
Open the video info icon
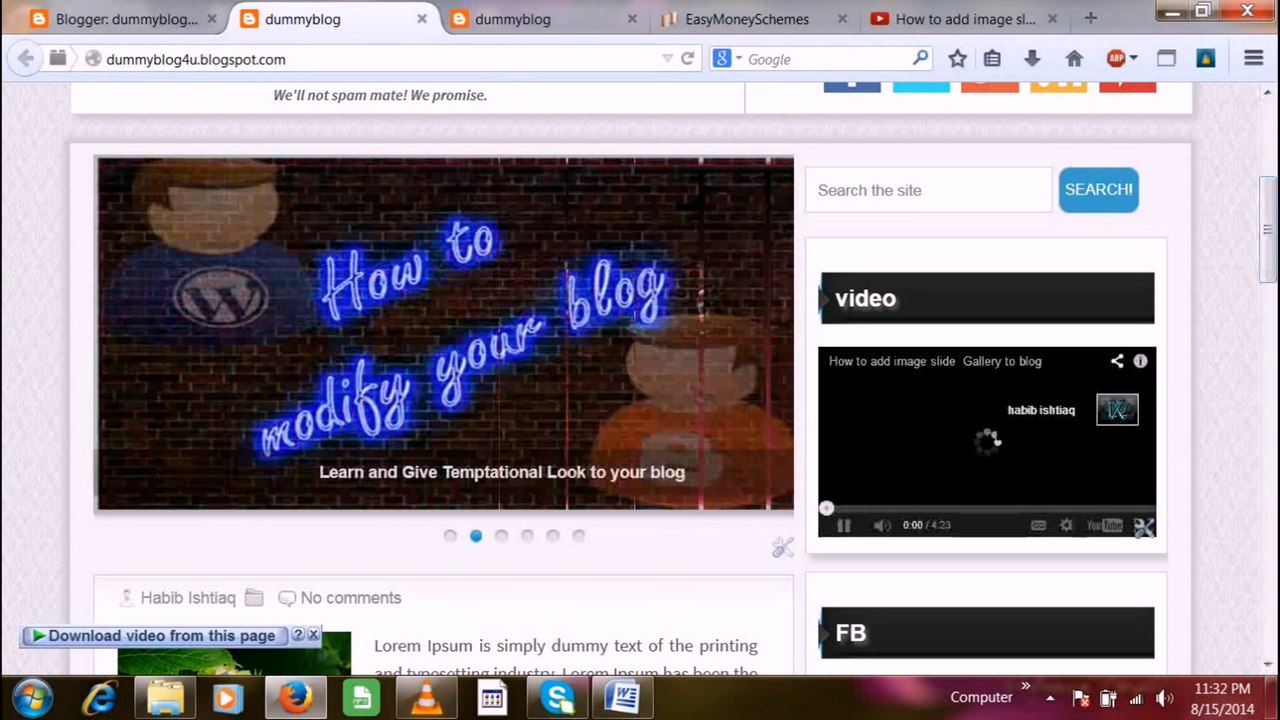pyautogui.click(x=1140, y=361)
